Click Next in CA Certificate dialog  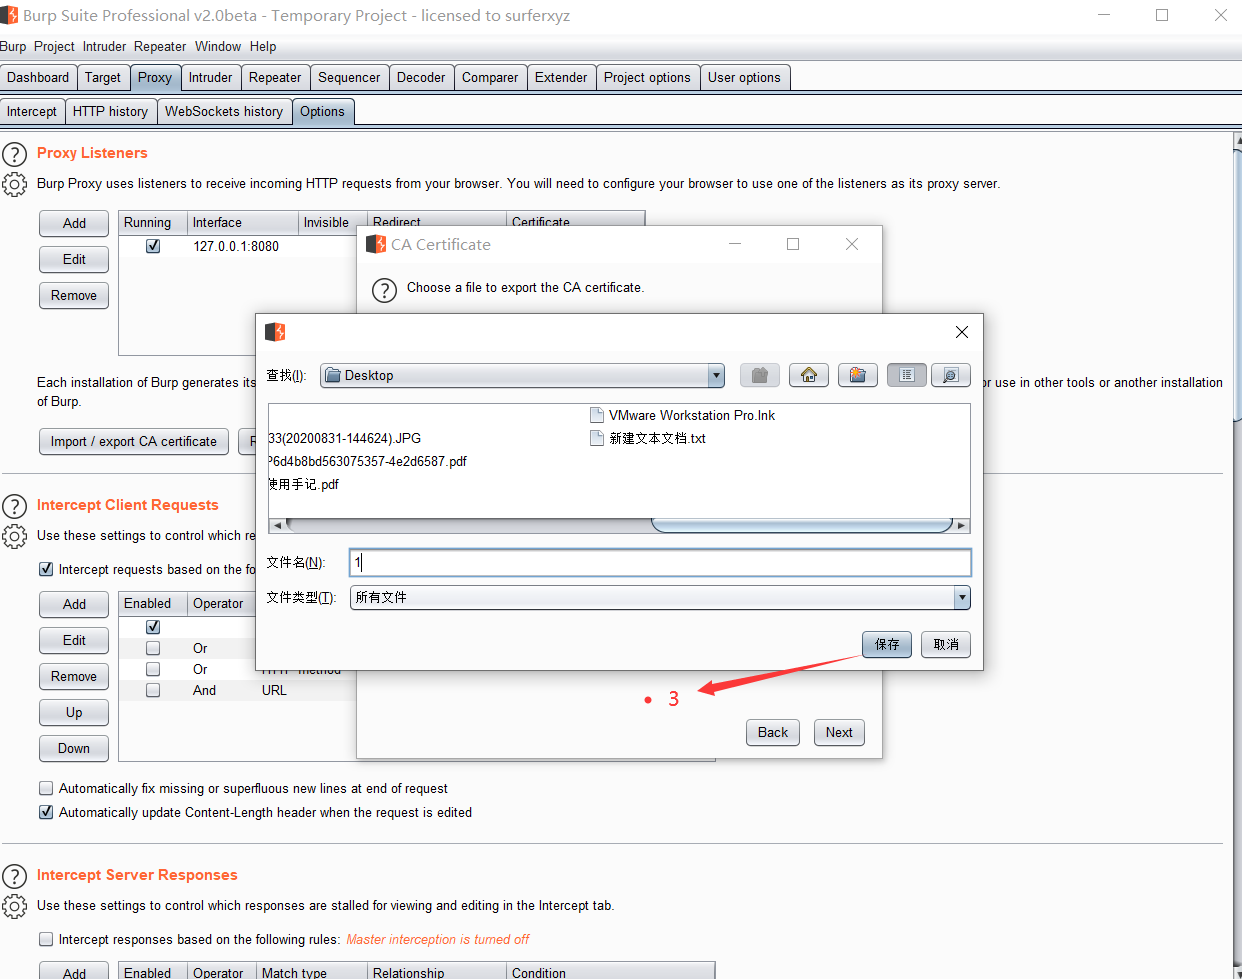point(839,732)
